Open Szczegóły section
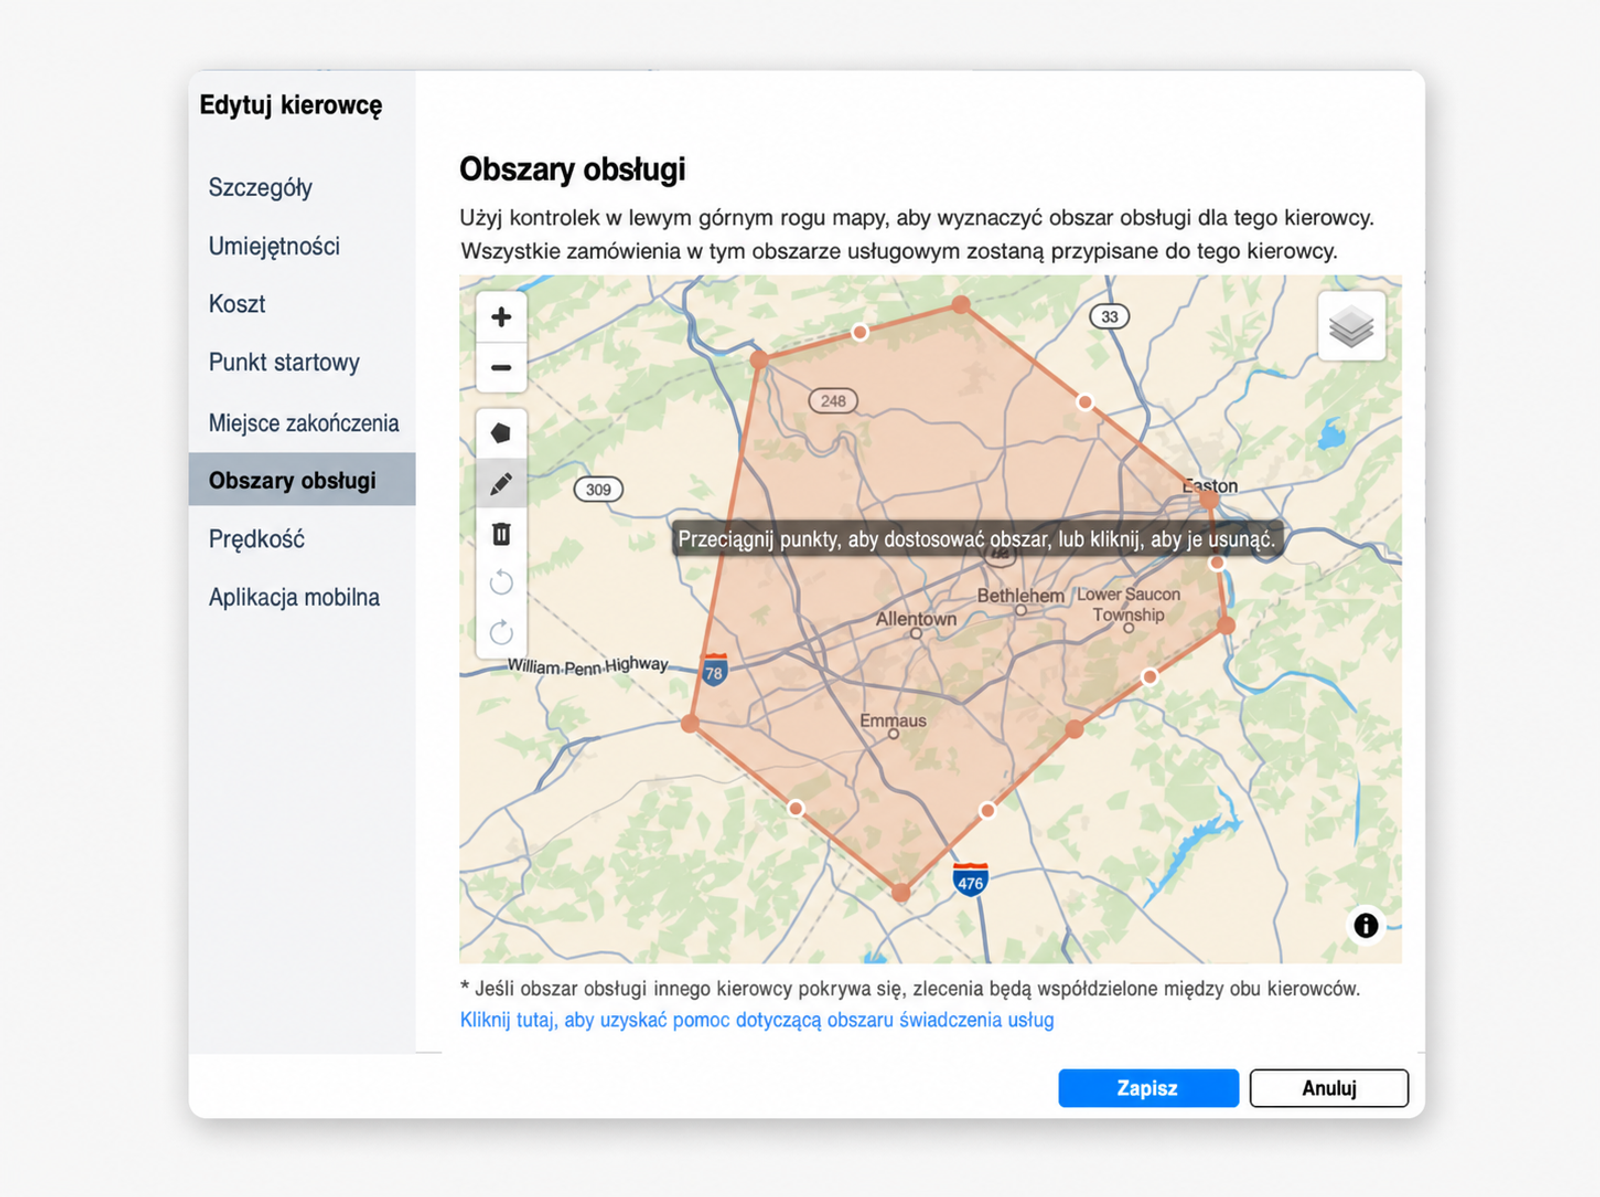Screen dimensions: 1600x1197 tap(260, 188)
